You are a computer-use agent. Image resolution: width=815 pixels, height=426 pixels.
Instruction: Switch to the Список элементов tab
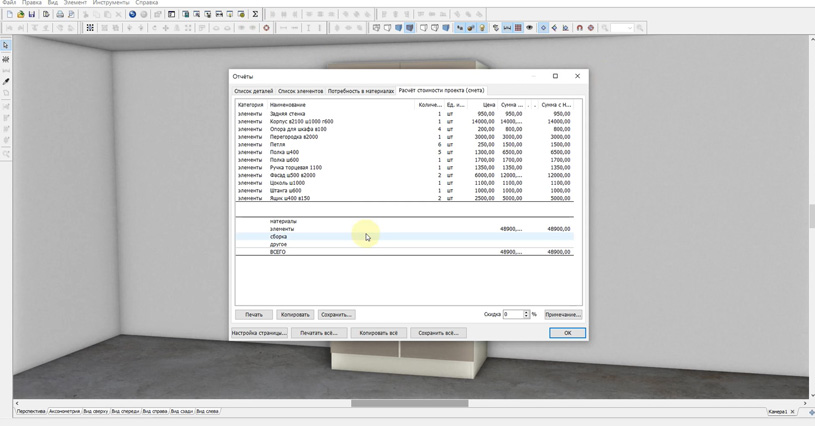[x=300, y=91]
